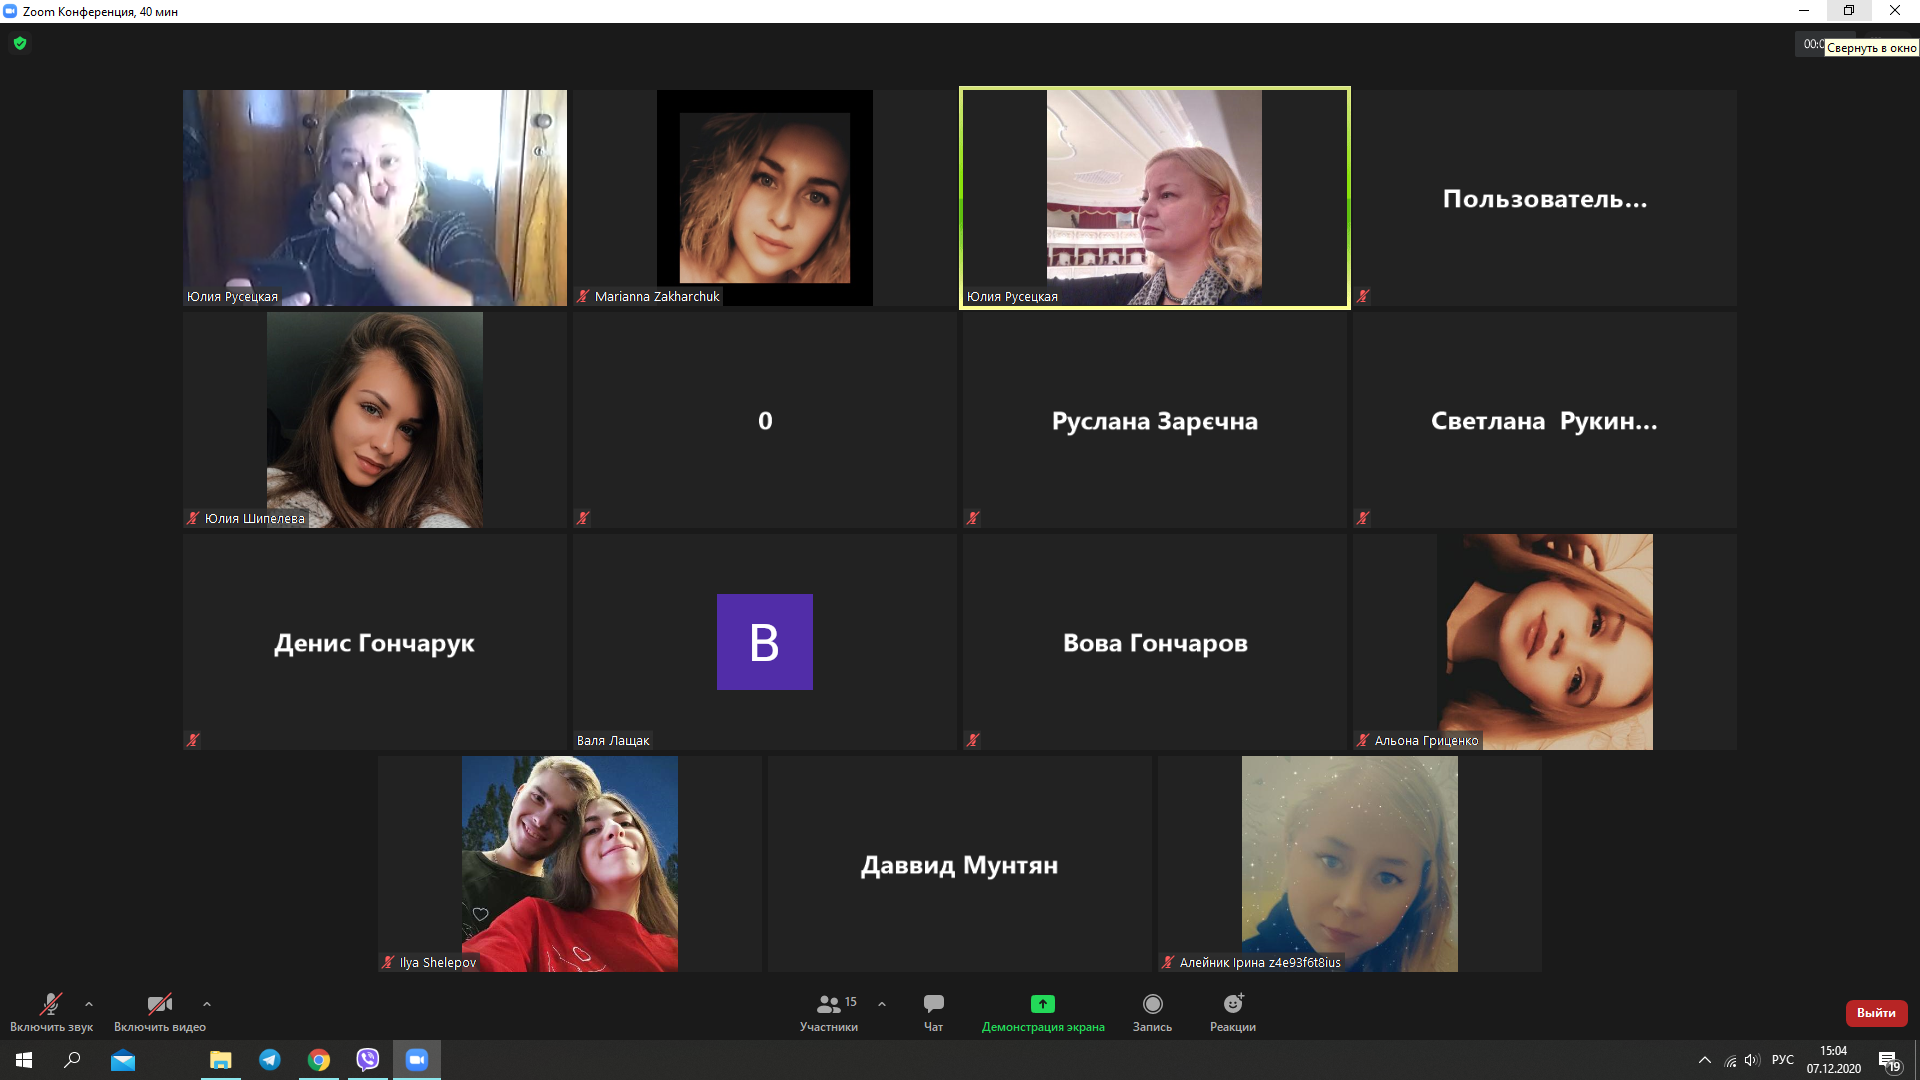Leave meeting with the Выйти button
Viewport: 1920px width, 1080px height.
(x=1876, y=1013)
